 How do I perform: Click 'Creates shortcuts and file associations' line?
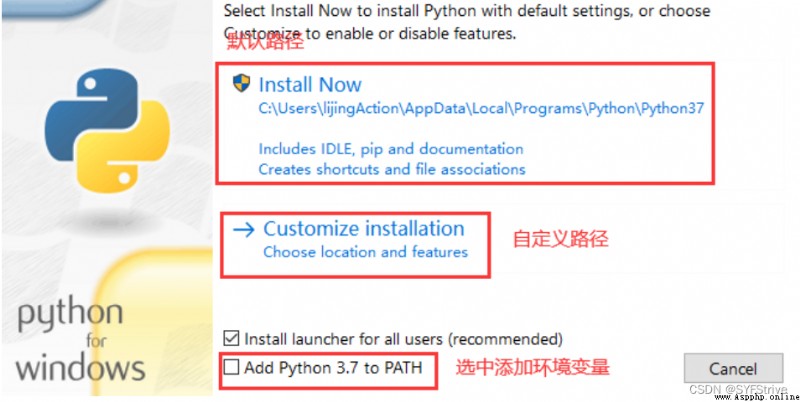click(x=392, y=169)
